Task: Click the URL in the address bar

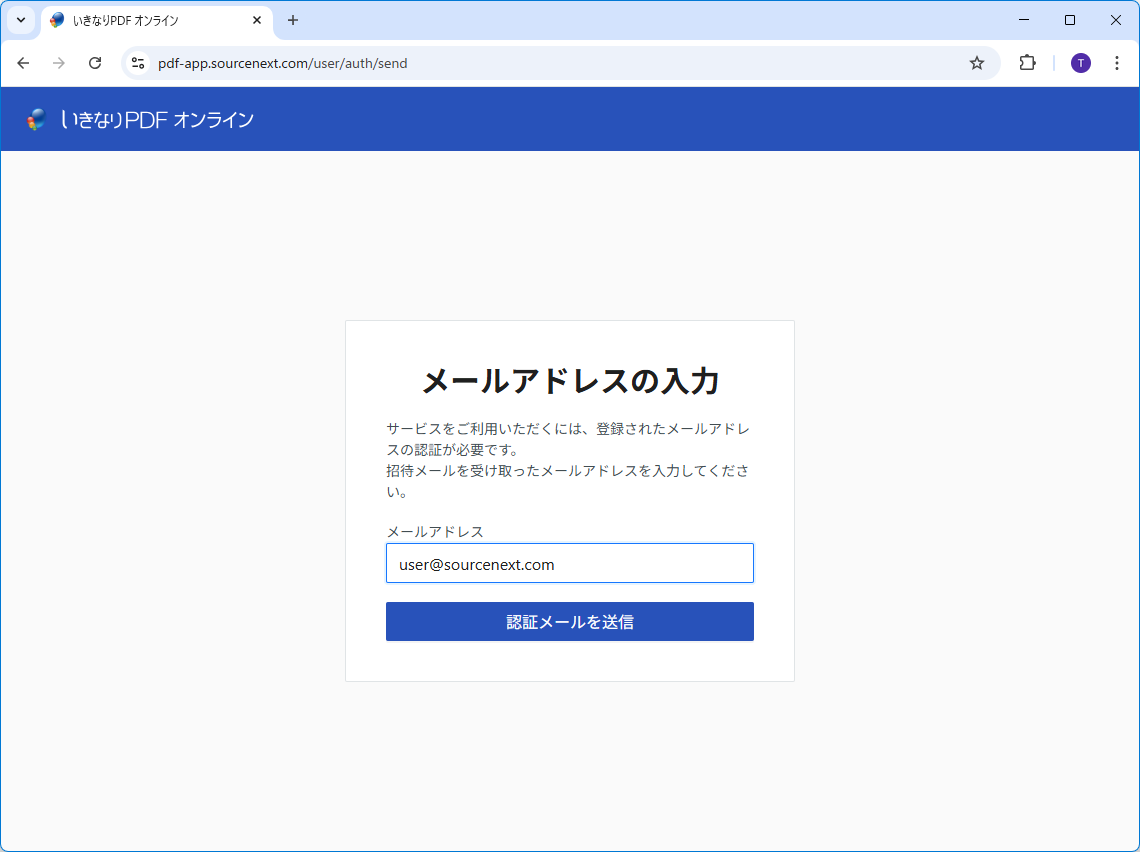Action: coord(283,63)
